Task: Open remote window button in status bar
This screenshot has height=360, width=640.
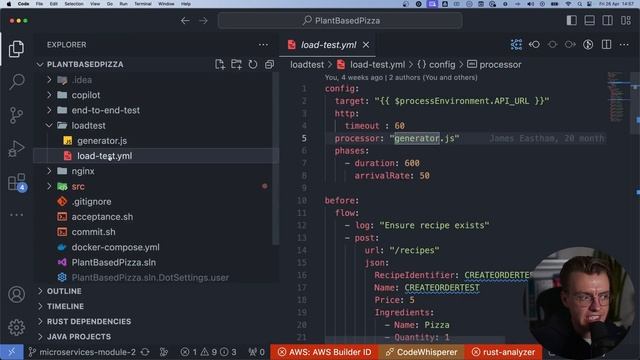Action: pyautogui.click(x=11, y=352)
